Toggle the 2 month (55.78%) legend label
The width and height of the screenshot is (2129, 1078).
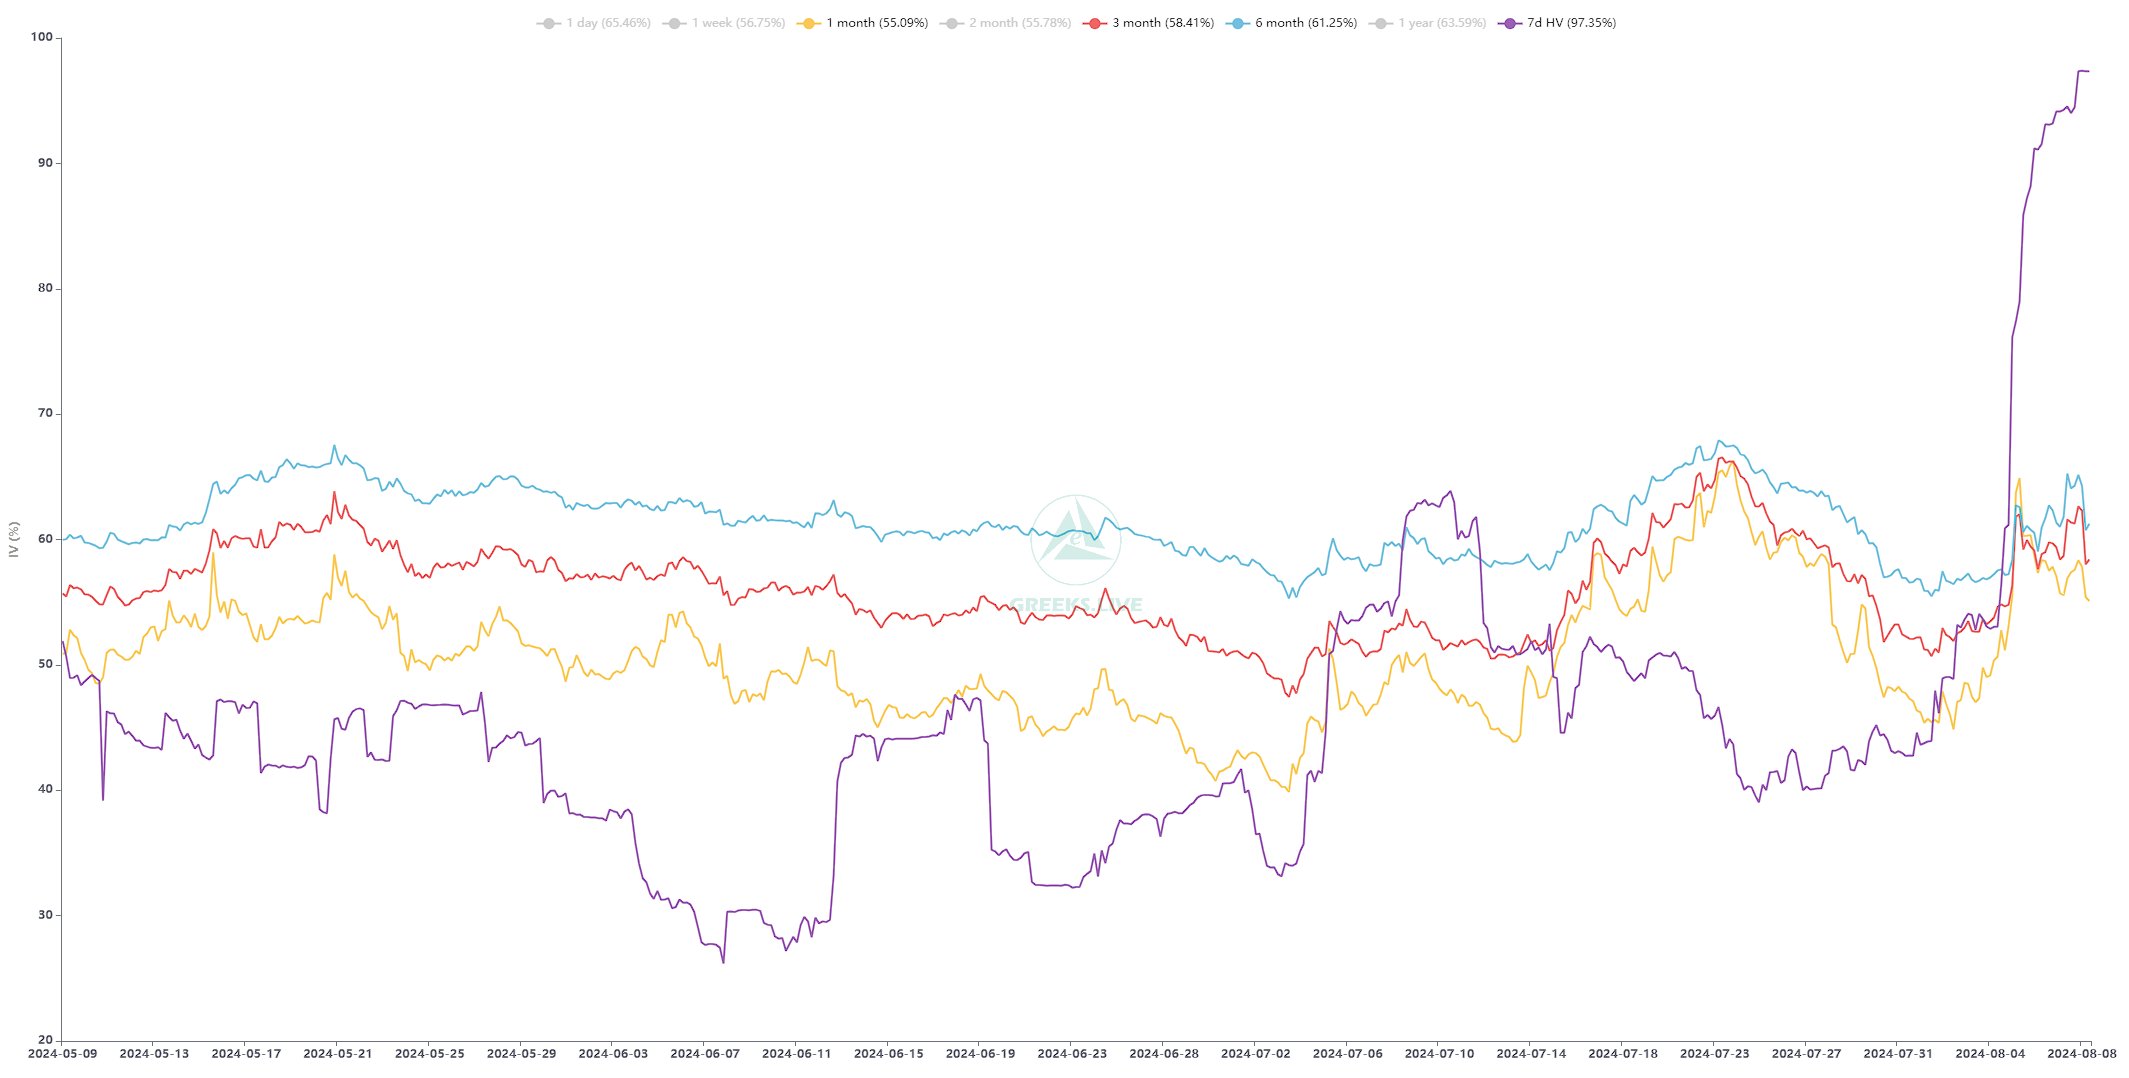pos(1020,23)
